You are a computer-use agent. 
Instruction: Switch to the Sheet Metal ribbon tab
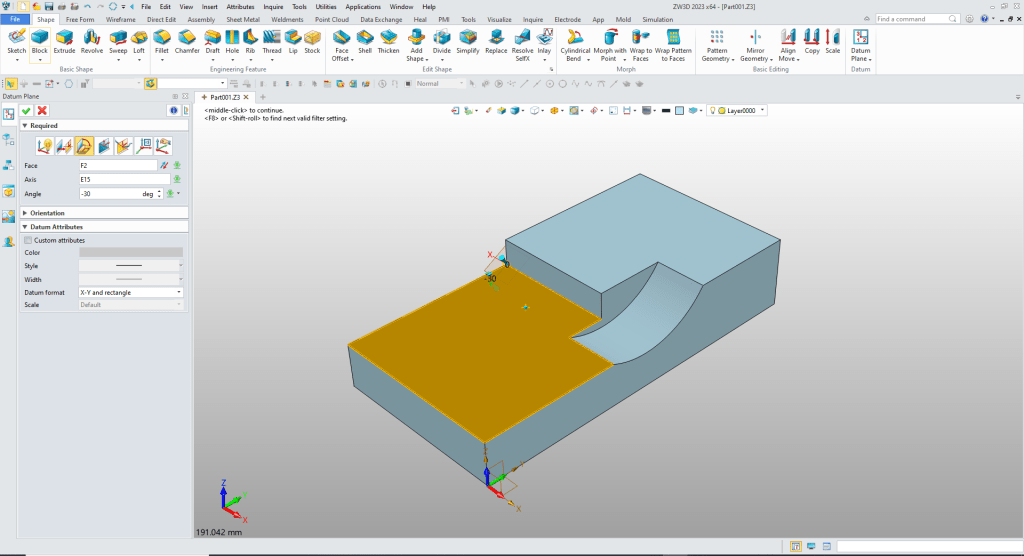(241, 19)
